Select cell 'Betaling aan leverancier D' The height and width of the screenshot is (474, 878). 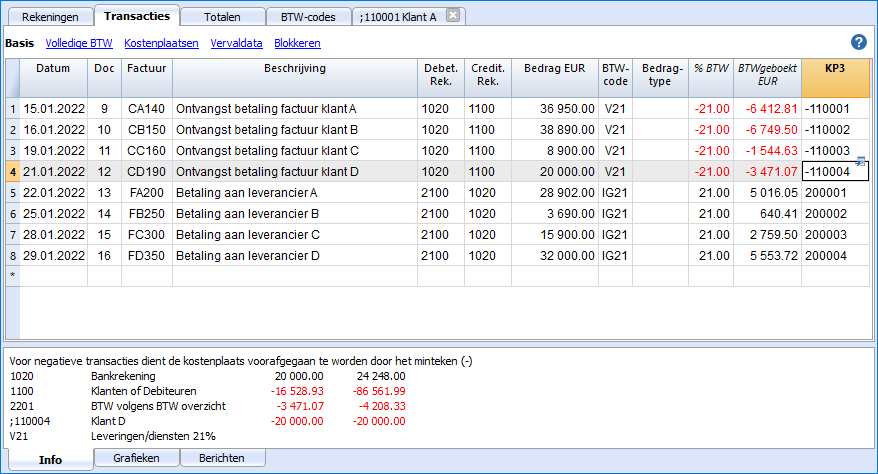[x=295, y=256]
